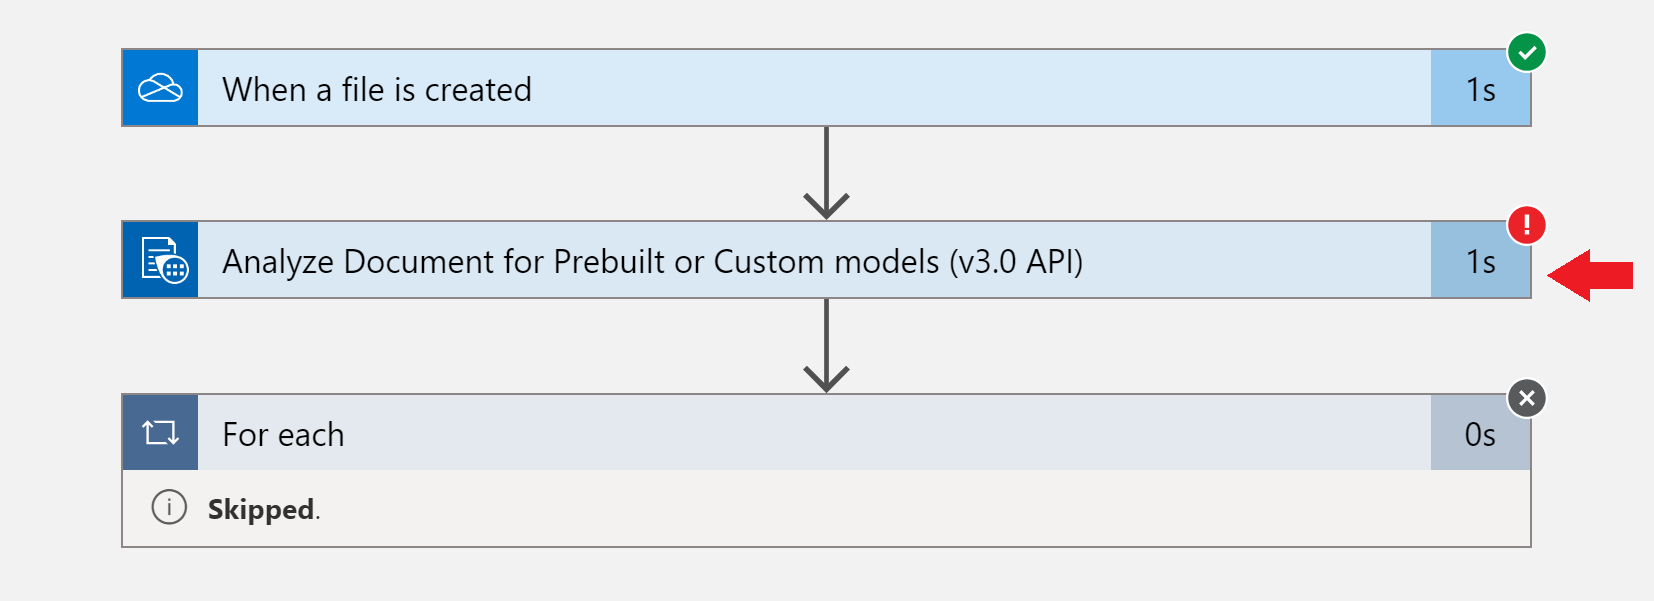Click the green success checkmark badge
The height and width of the screenshot is (601, 1654).
point(1527,53)
